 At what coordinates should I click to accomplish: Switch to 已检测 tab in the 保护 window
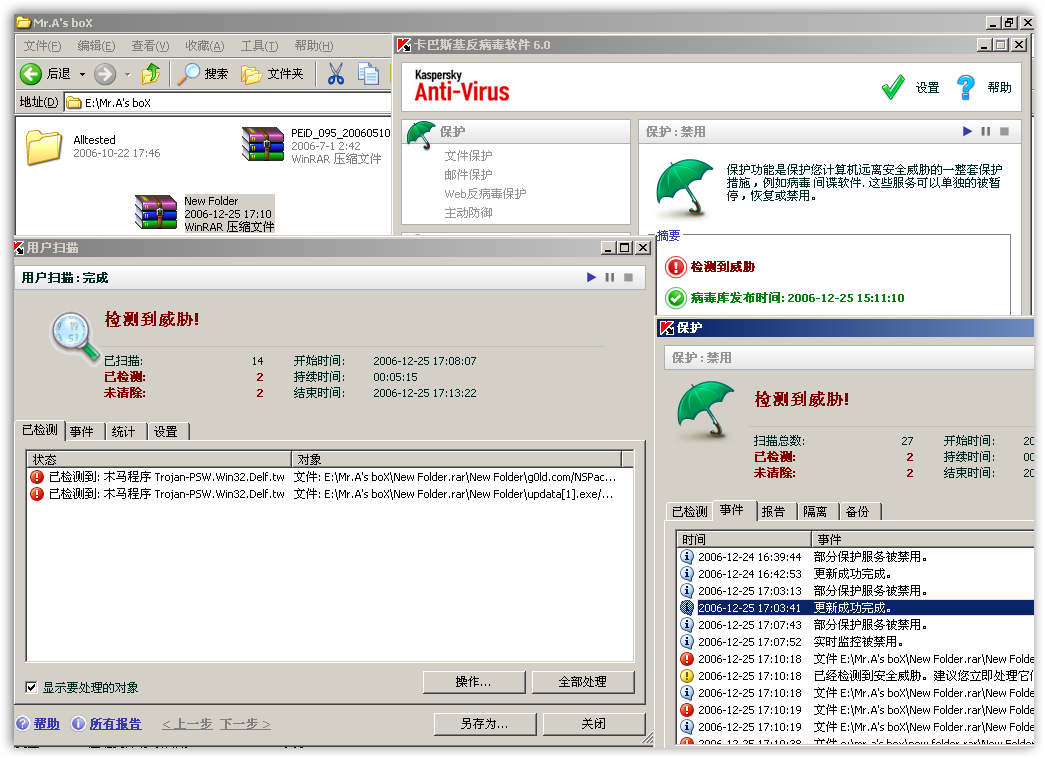(690, 512)
